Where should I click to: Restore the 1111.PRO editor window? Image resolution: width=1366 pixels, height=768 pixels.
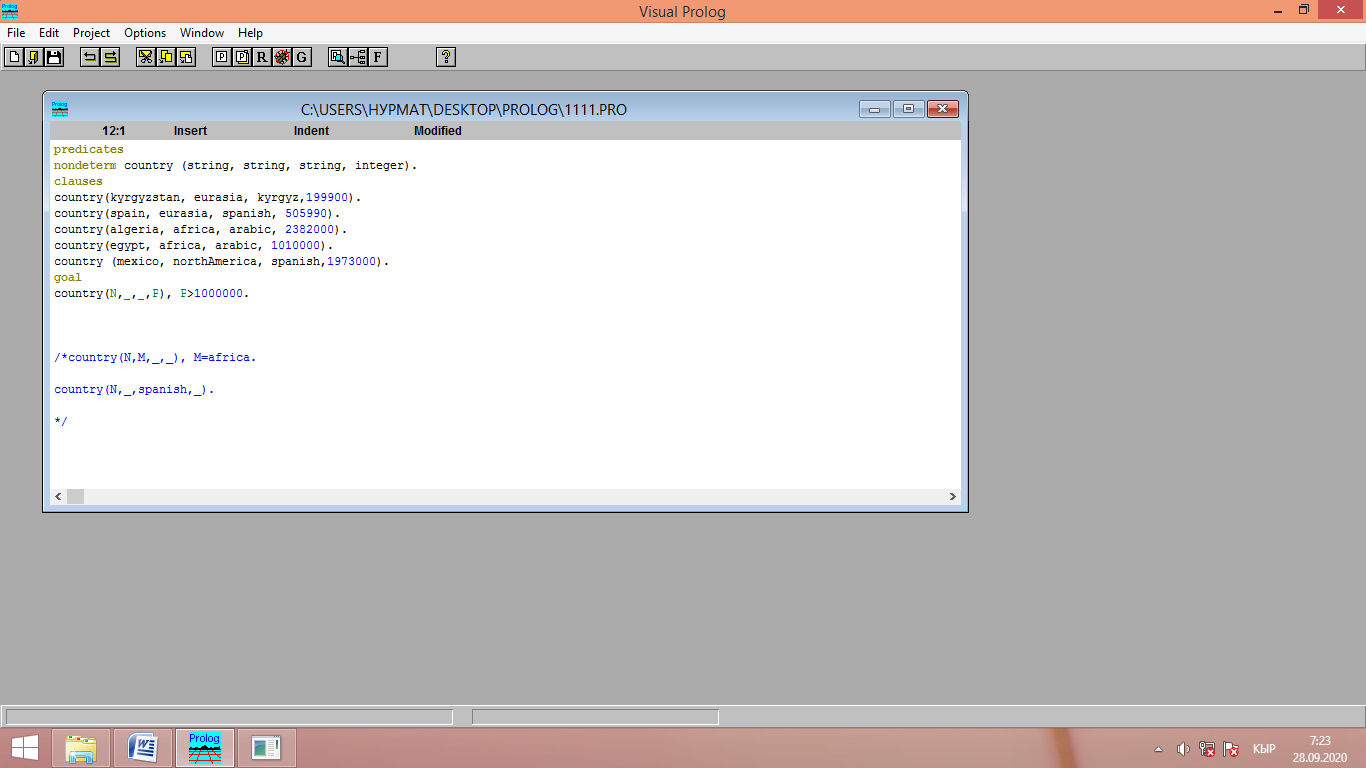point(908,109)
